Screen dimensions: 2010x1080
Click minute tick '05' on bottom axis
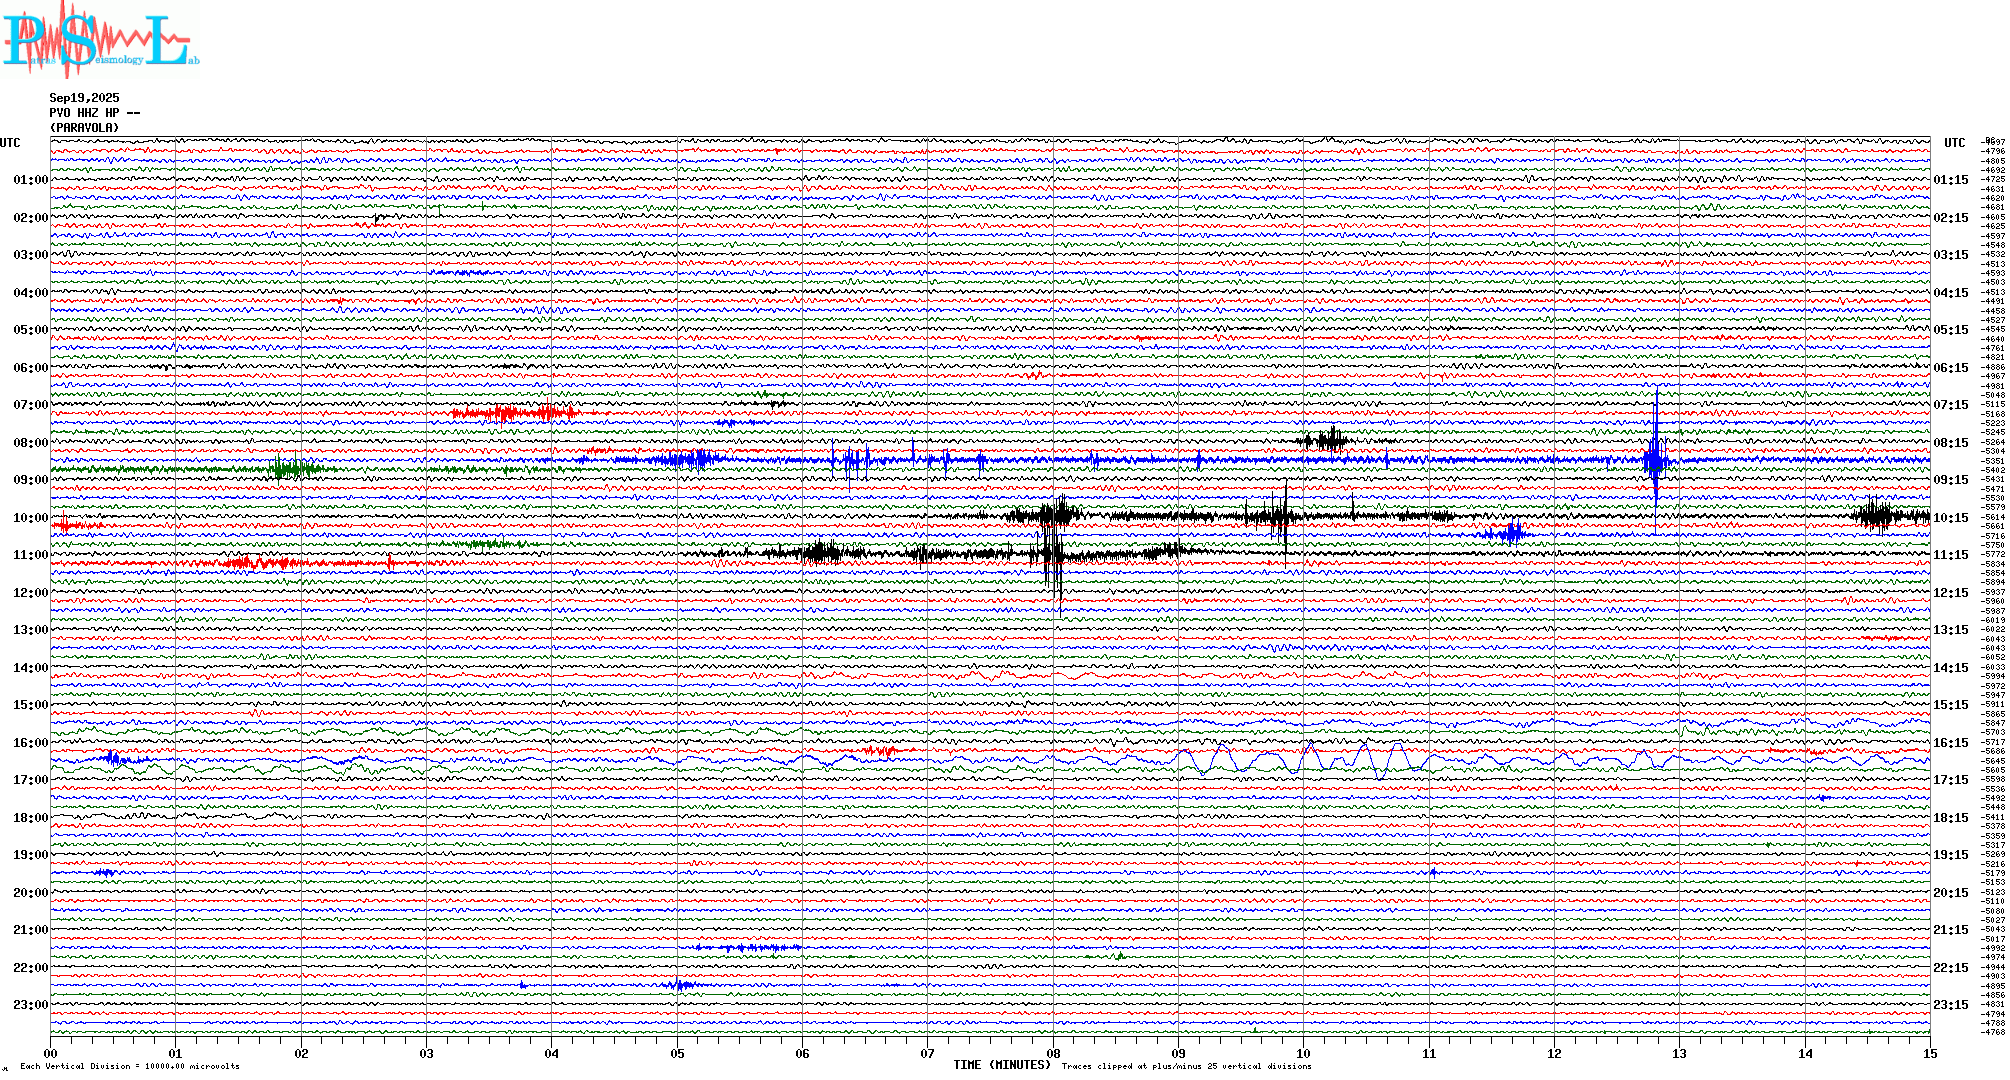tap(677, 1054)
